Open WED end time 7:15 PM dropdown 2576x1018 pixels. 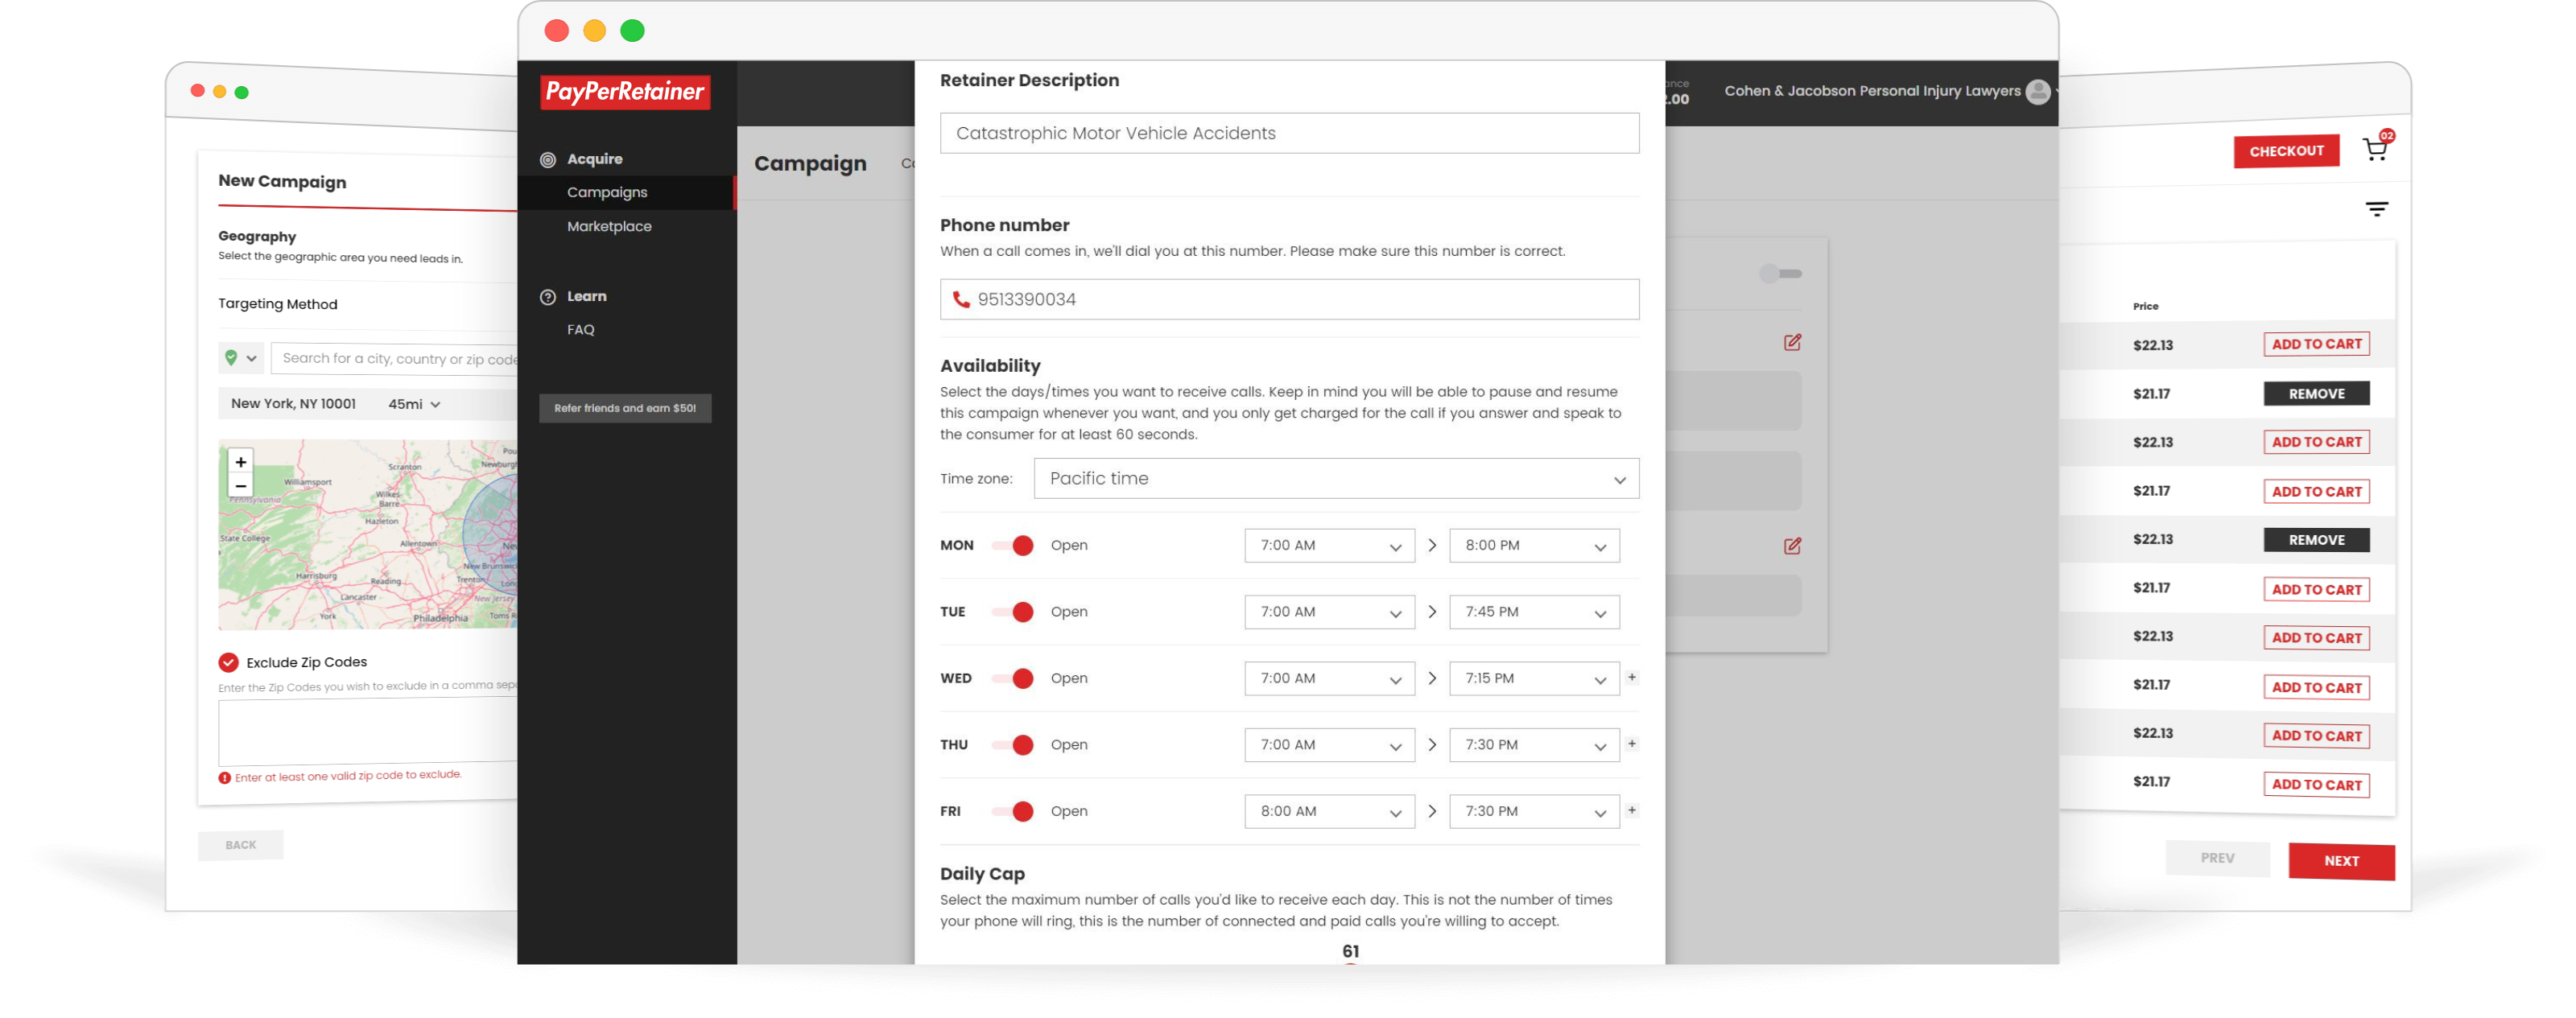pyautogui.click(x=1534, y=678)
